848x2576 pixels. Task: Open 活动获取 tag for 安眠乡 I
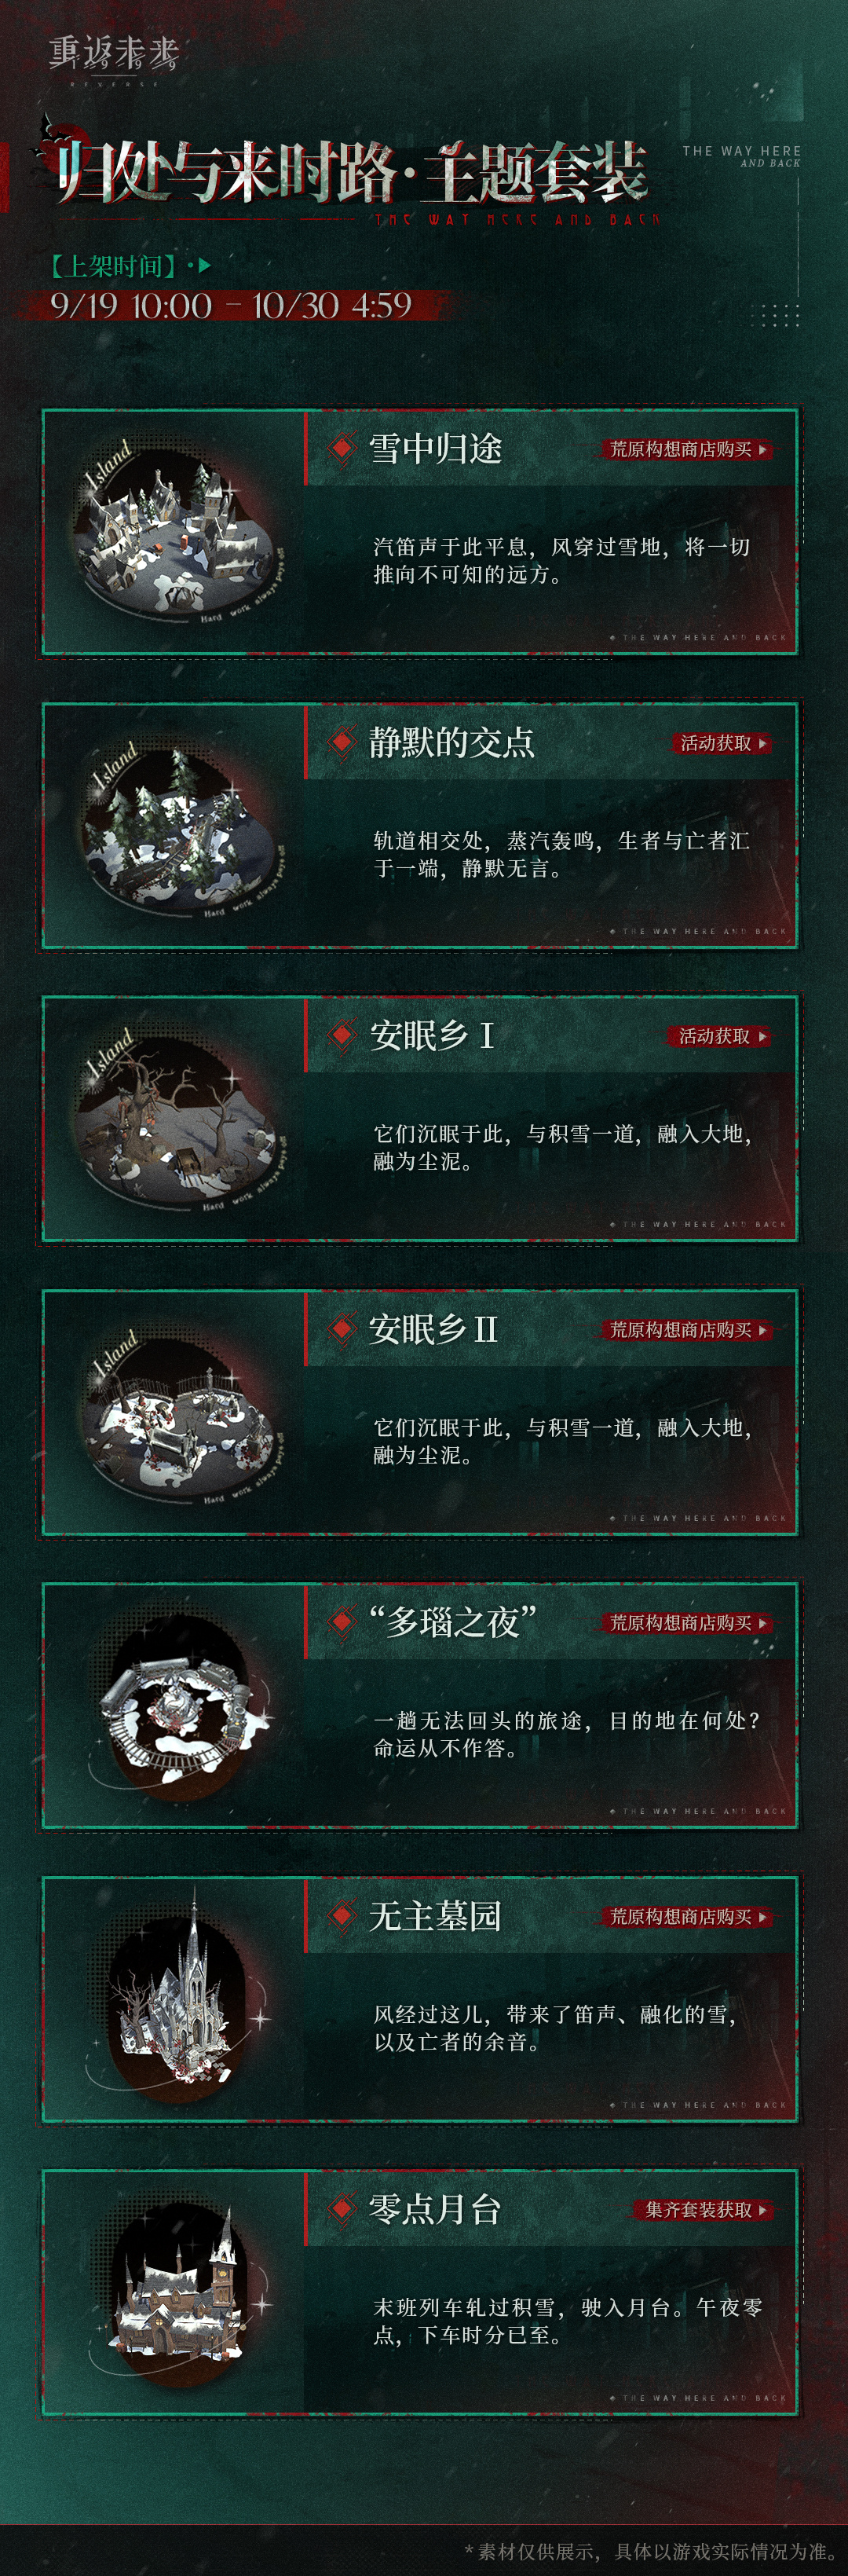pyautogui.click(x=721, y=1036)
